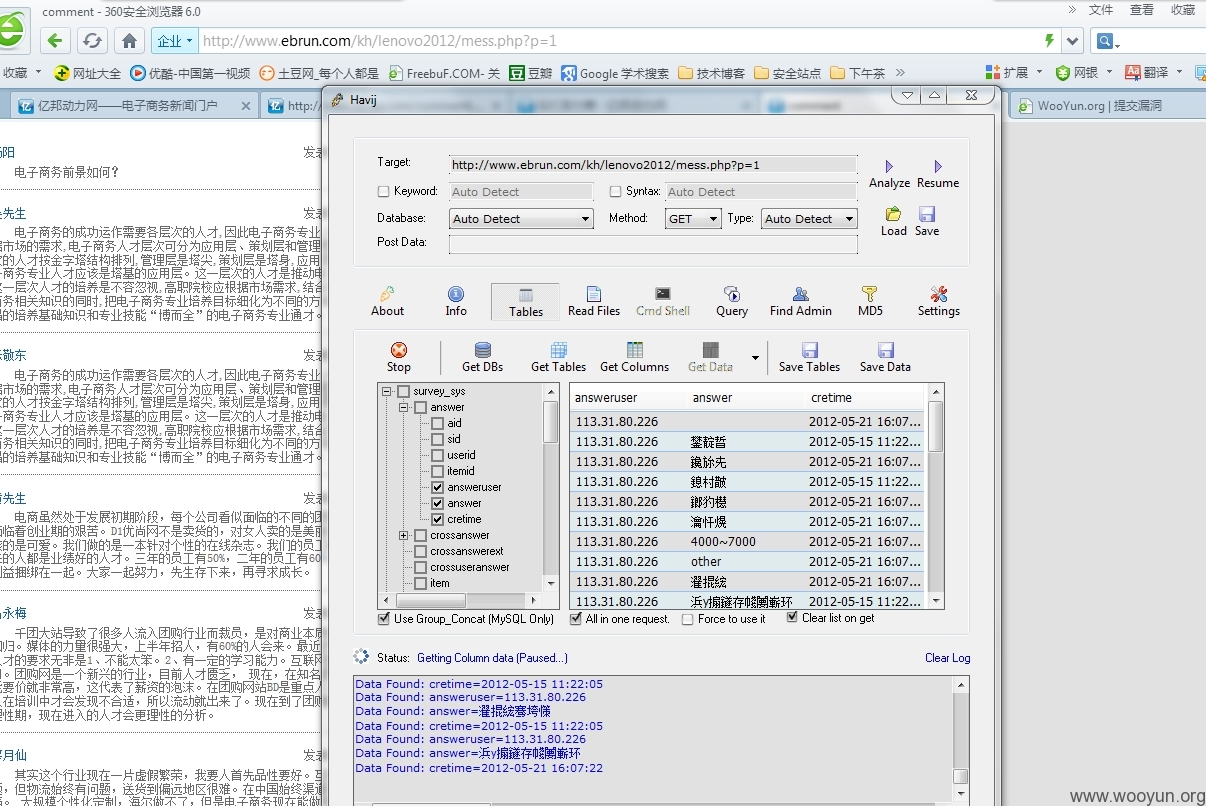Click the 360 browser logo
This screenshot has width=1206, height=806.
(x=12, y=30)
